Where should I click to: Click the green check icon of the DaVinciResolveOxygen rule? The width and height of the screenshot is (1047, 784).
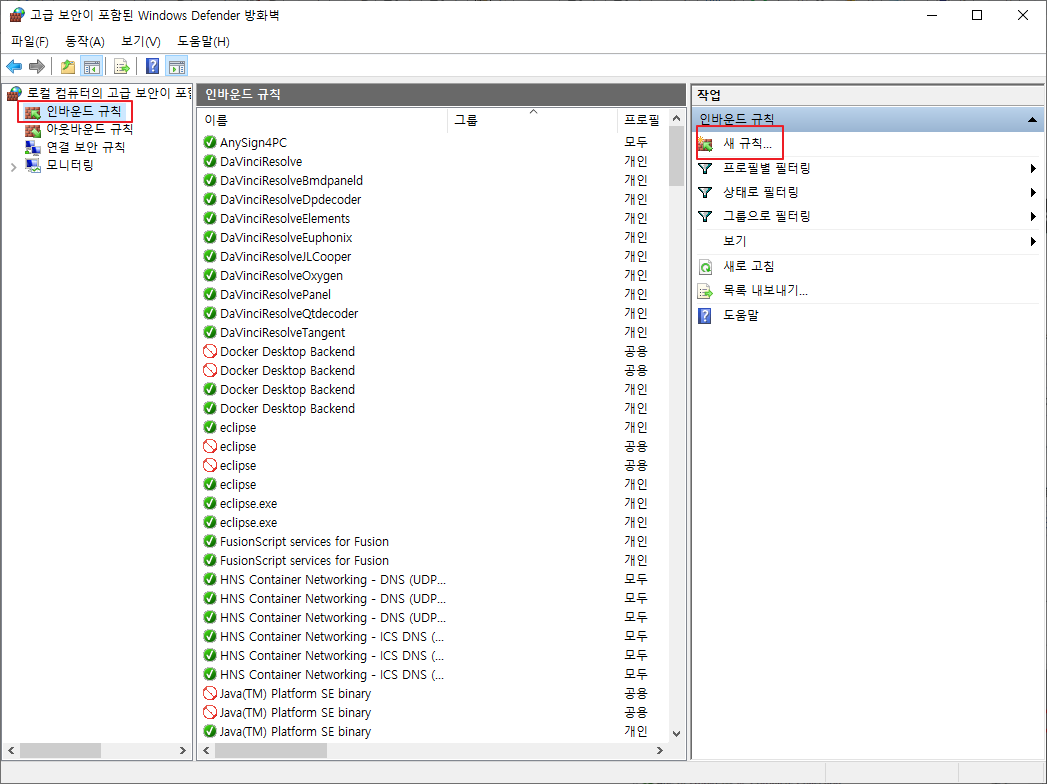tap(210, 275)
